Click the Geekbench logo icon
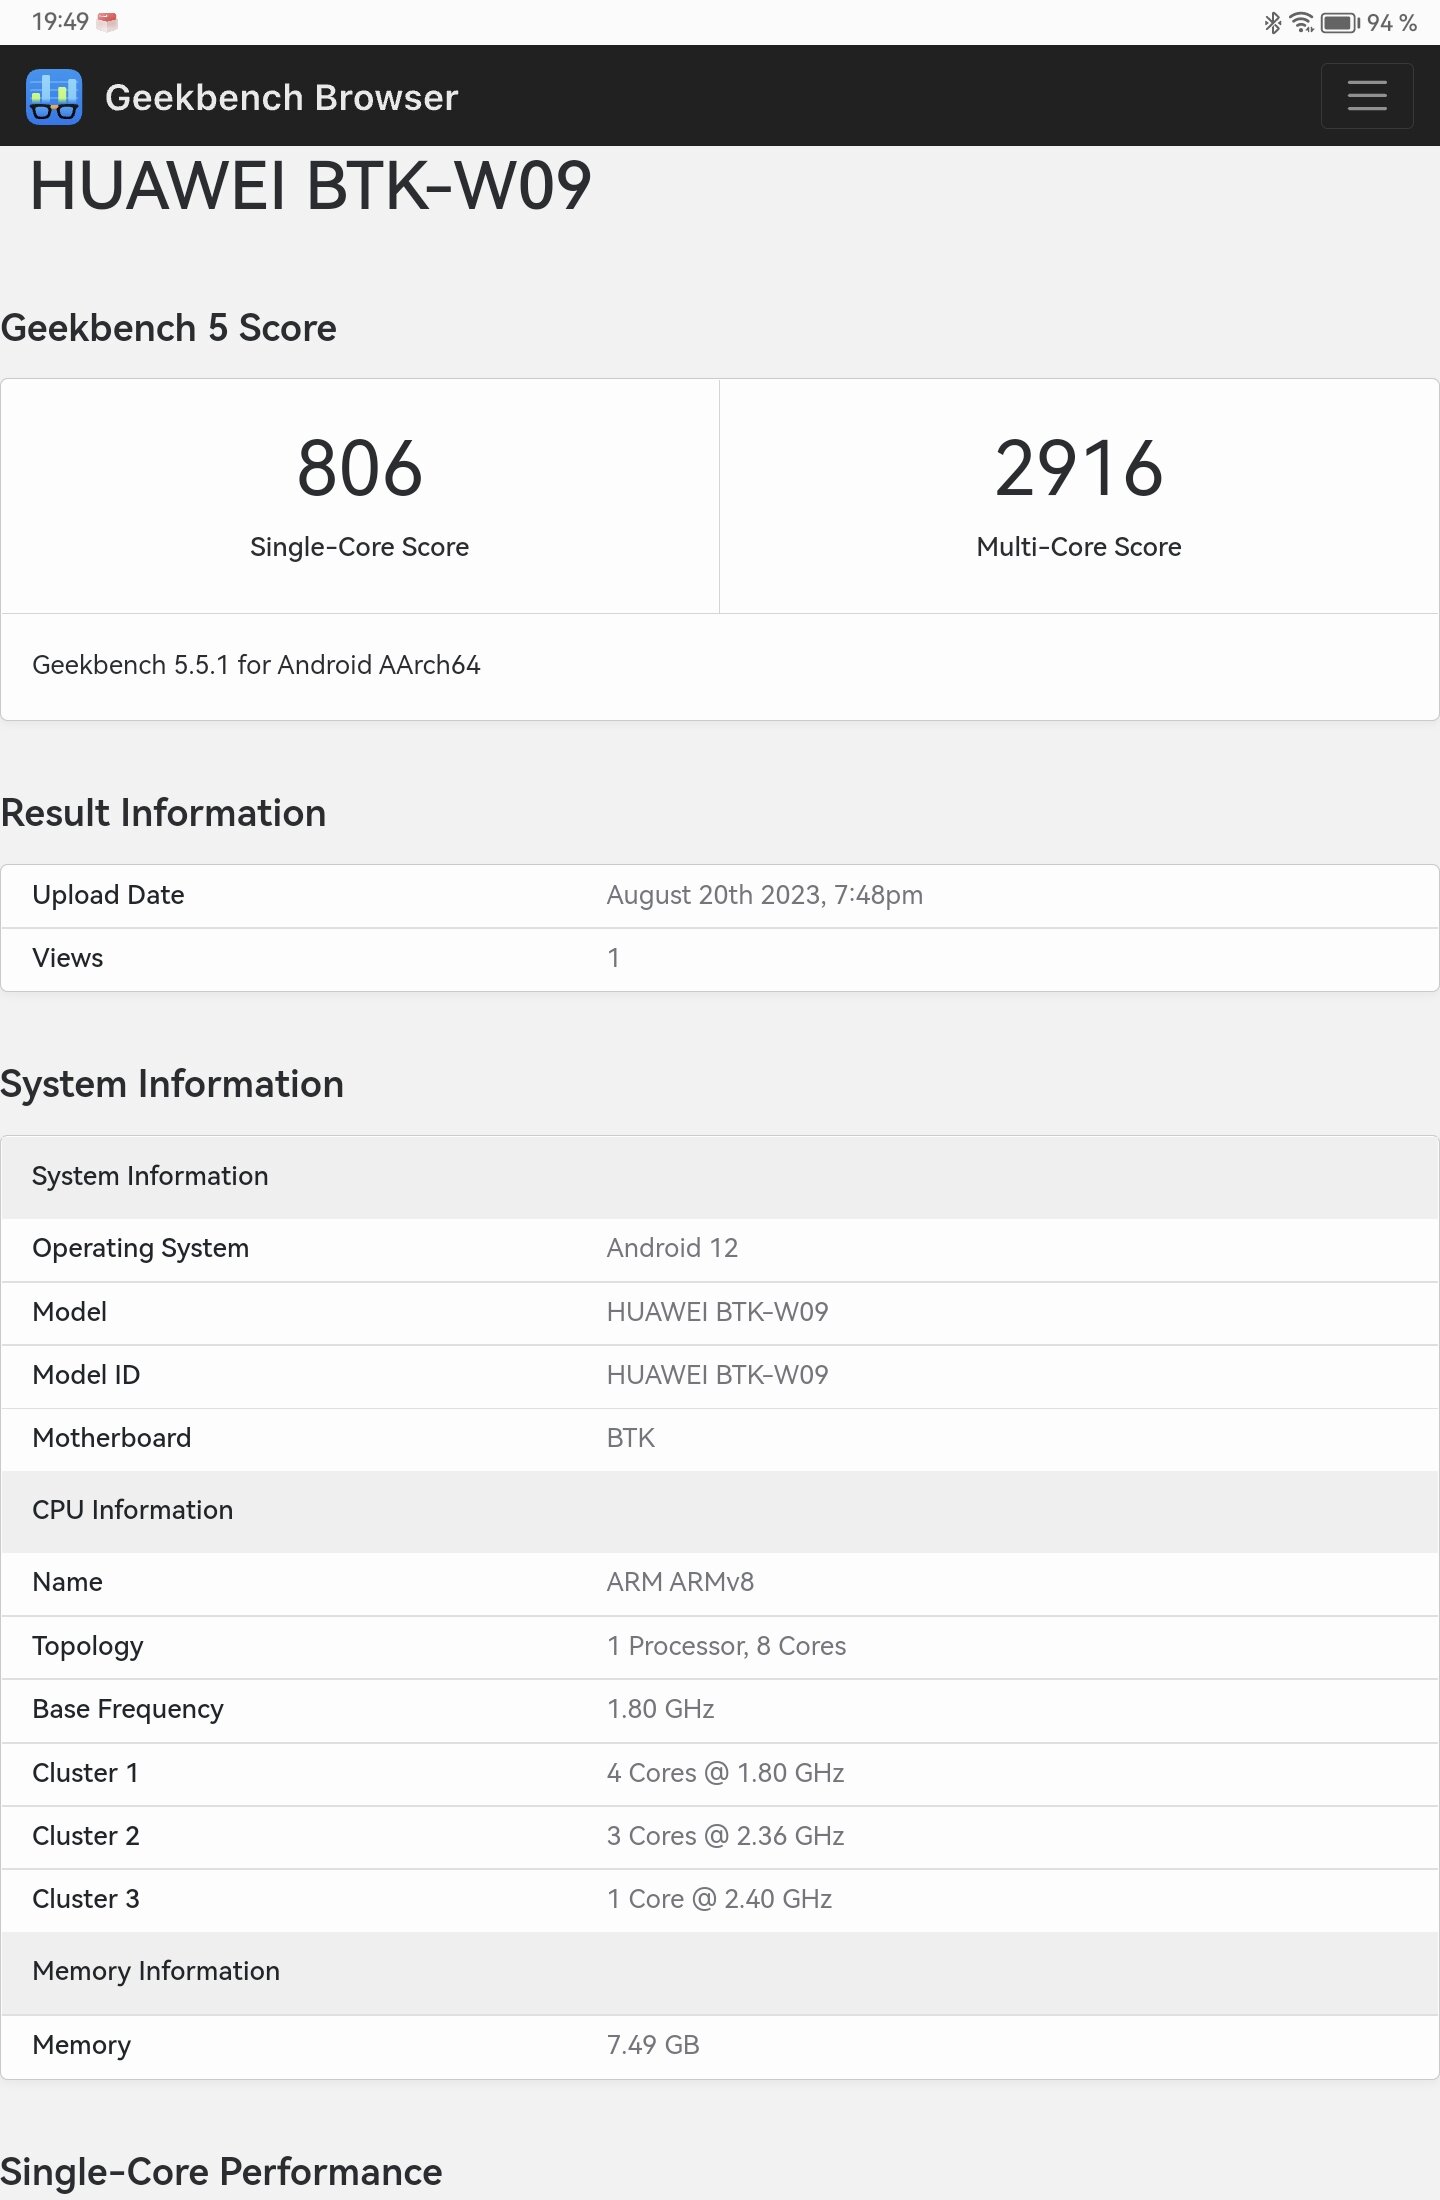Screen dimensions: 1440x2200 [54, 97]
